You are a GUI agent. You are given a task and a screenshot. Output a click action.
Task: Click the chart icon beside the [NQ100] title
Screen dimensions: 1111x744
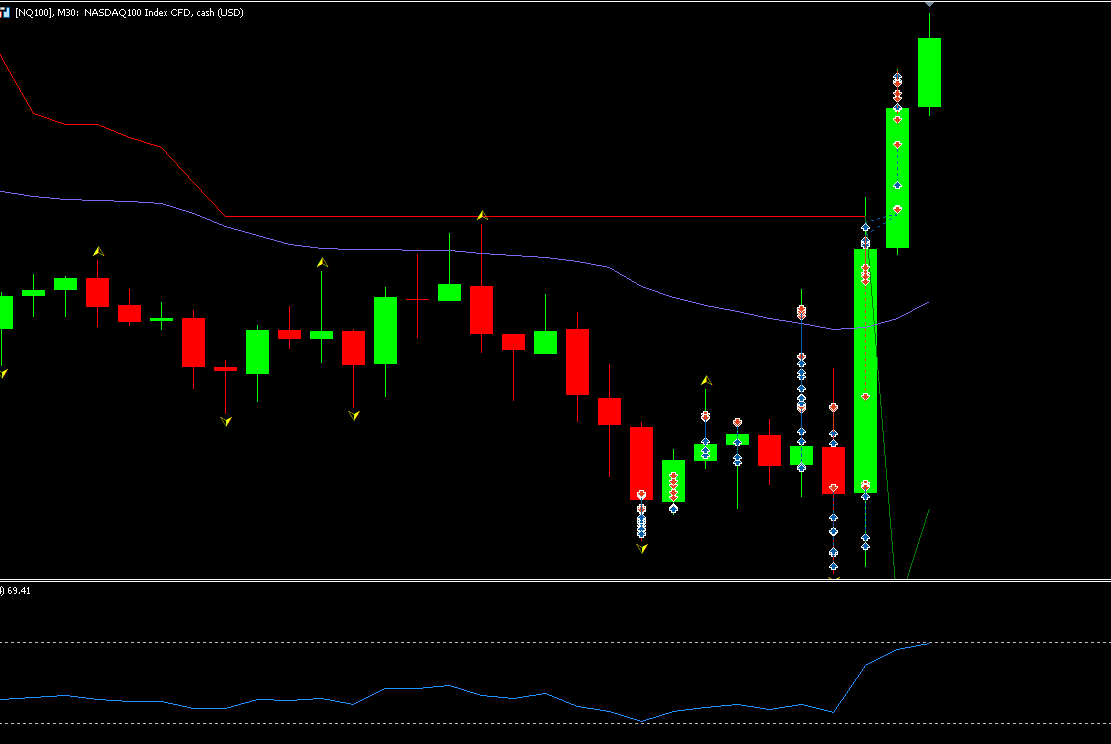pyautogui.click(x=4, y=13)
